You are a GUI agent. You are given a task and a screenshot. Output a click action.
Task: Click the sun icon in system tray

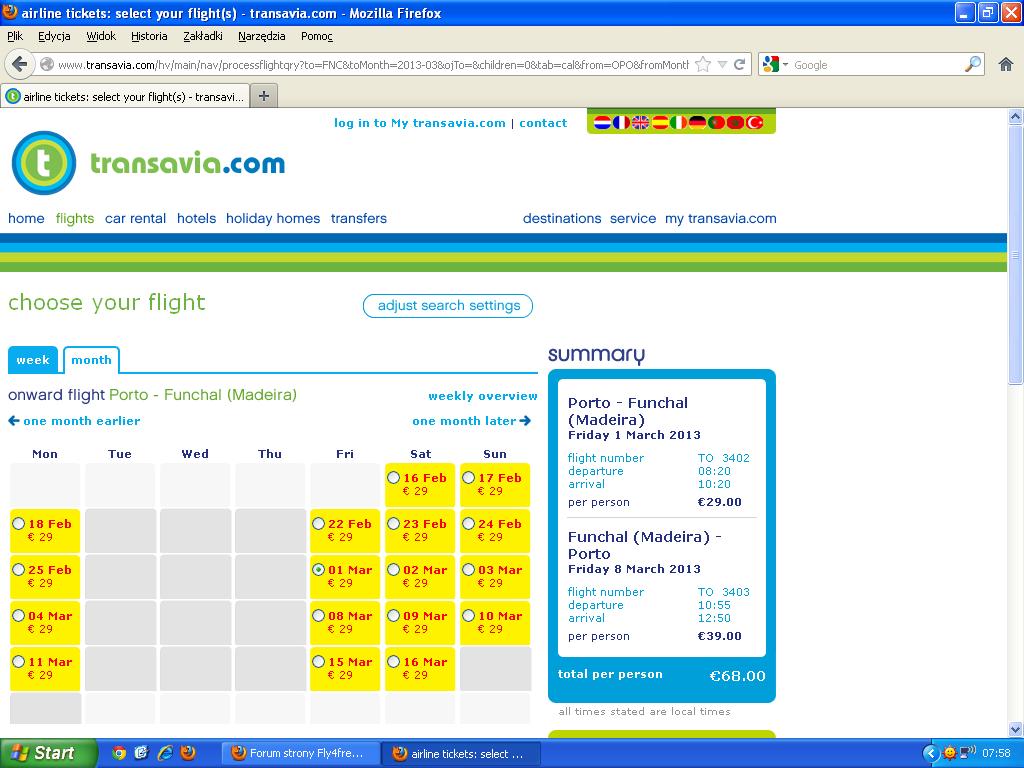[x=950, y=754]
